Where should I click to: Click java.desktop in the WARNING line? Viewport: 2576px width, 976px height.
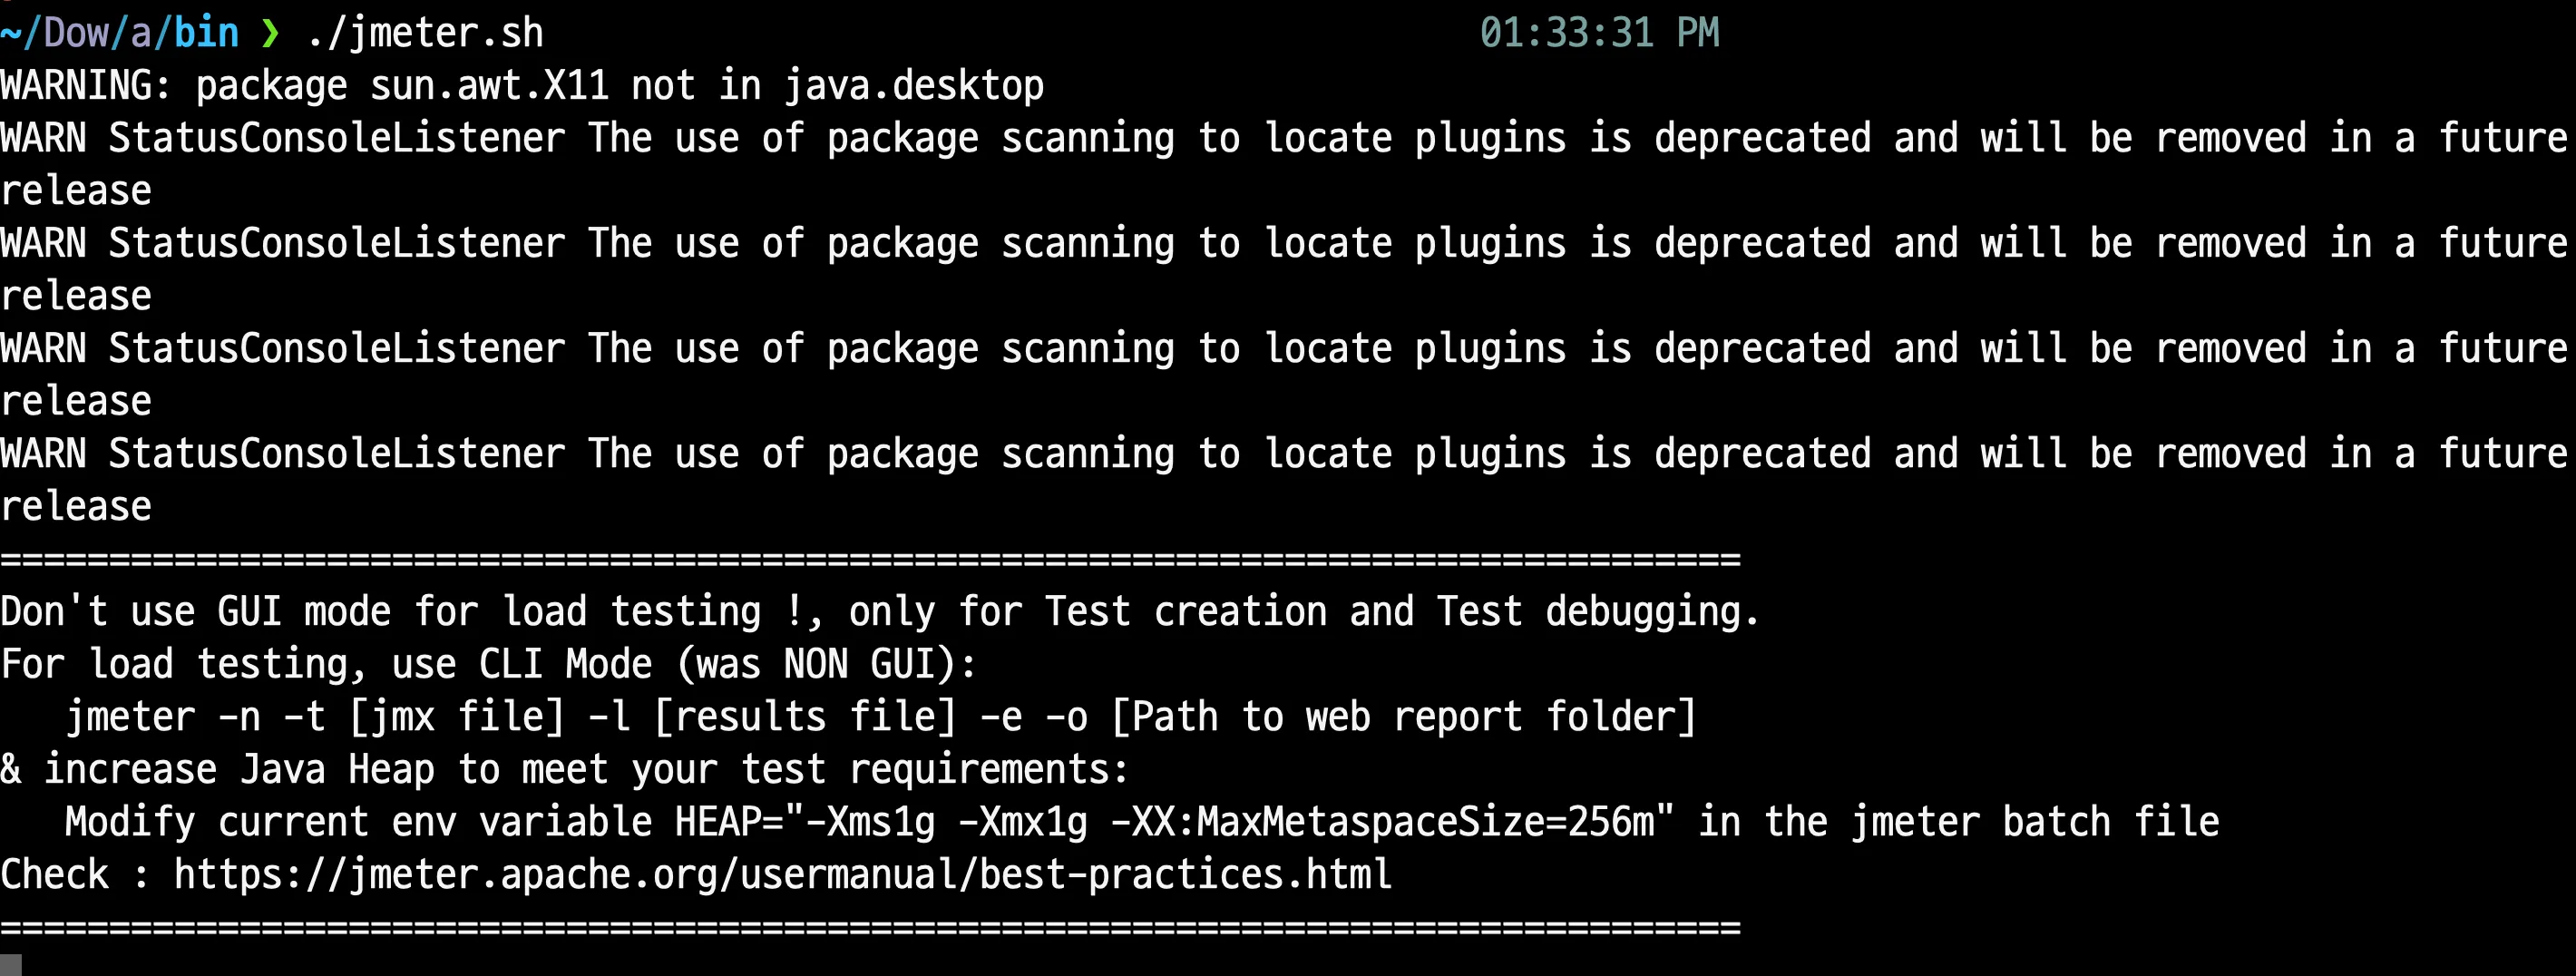[x=914, y=86]
